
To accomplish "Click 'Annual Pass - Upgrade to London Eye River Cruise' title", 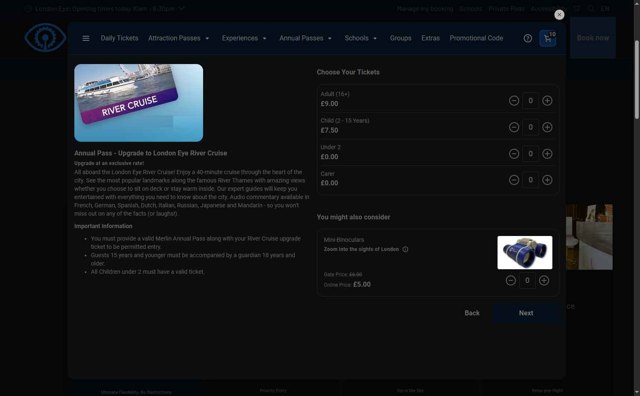I will 151,154.
